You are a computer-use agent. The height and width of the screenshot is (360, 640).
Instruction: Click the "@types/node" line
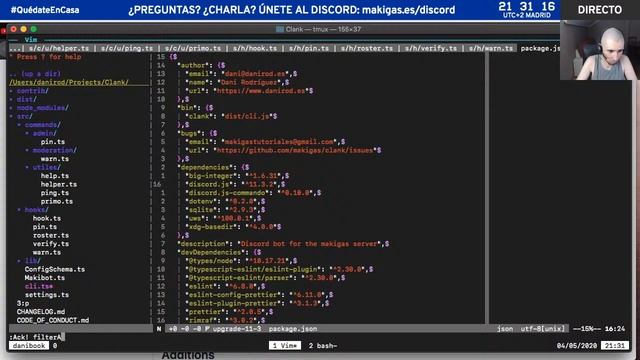pyautogui.click(x=241, y=261)
